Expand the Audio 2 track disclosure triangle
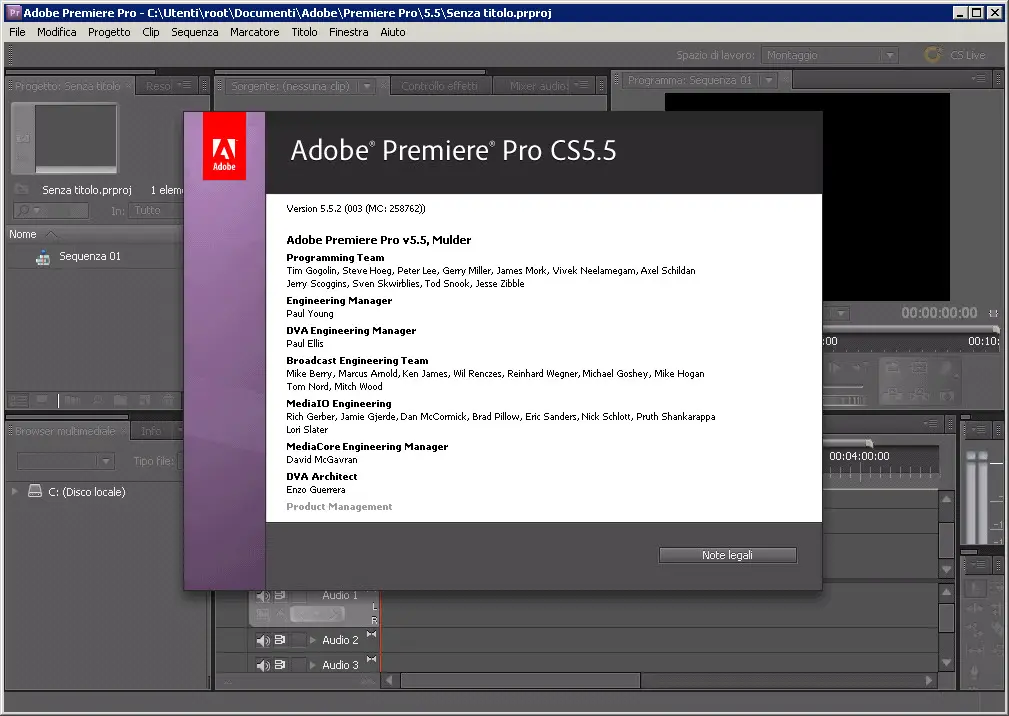Image resolution: width=1009 pixels, height=716 pixels. coord(313,640)
